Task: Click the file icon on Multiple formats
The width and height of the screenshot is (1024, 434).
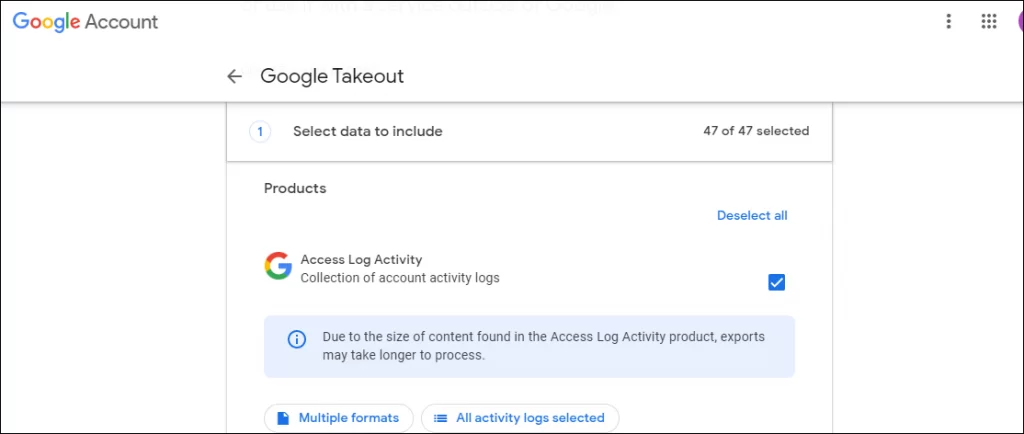Action: [x=283, y=418]
